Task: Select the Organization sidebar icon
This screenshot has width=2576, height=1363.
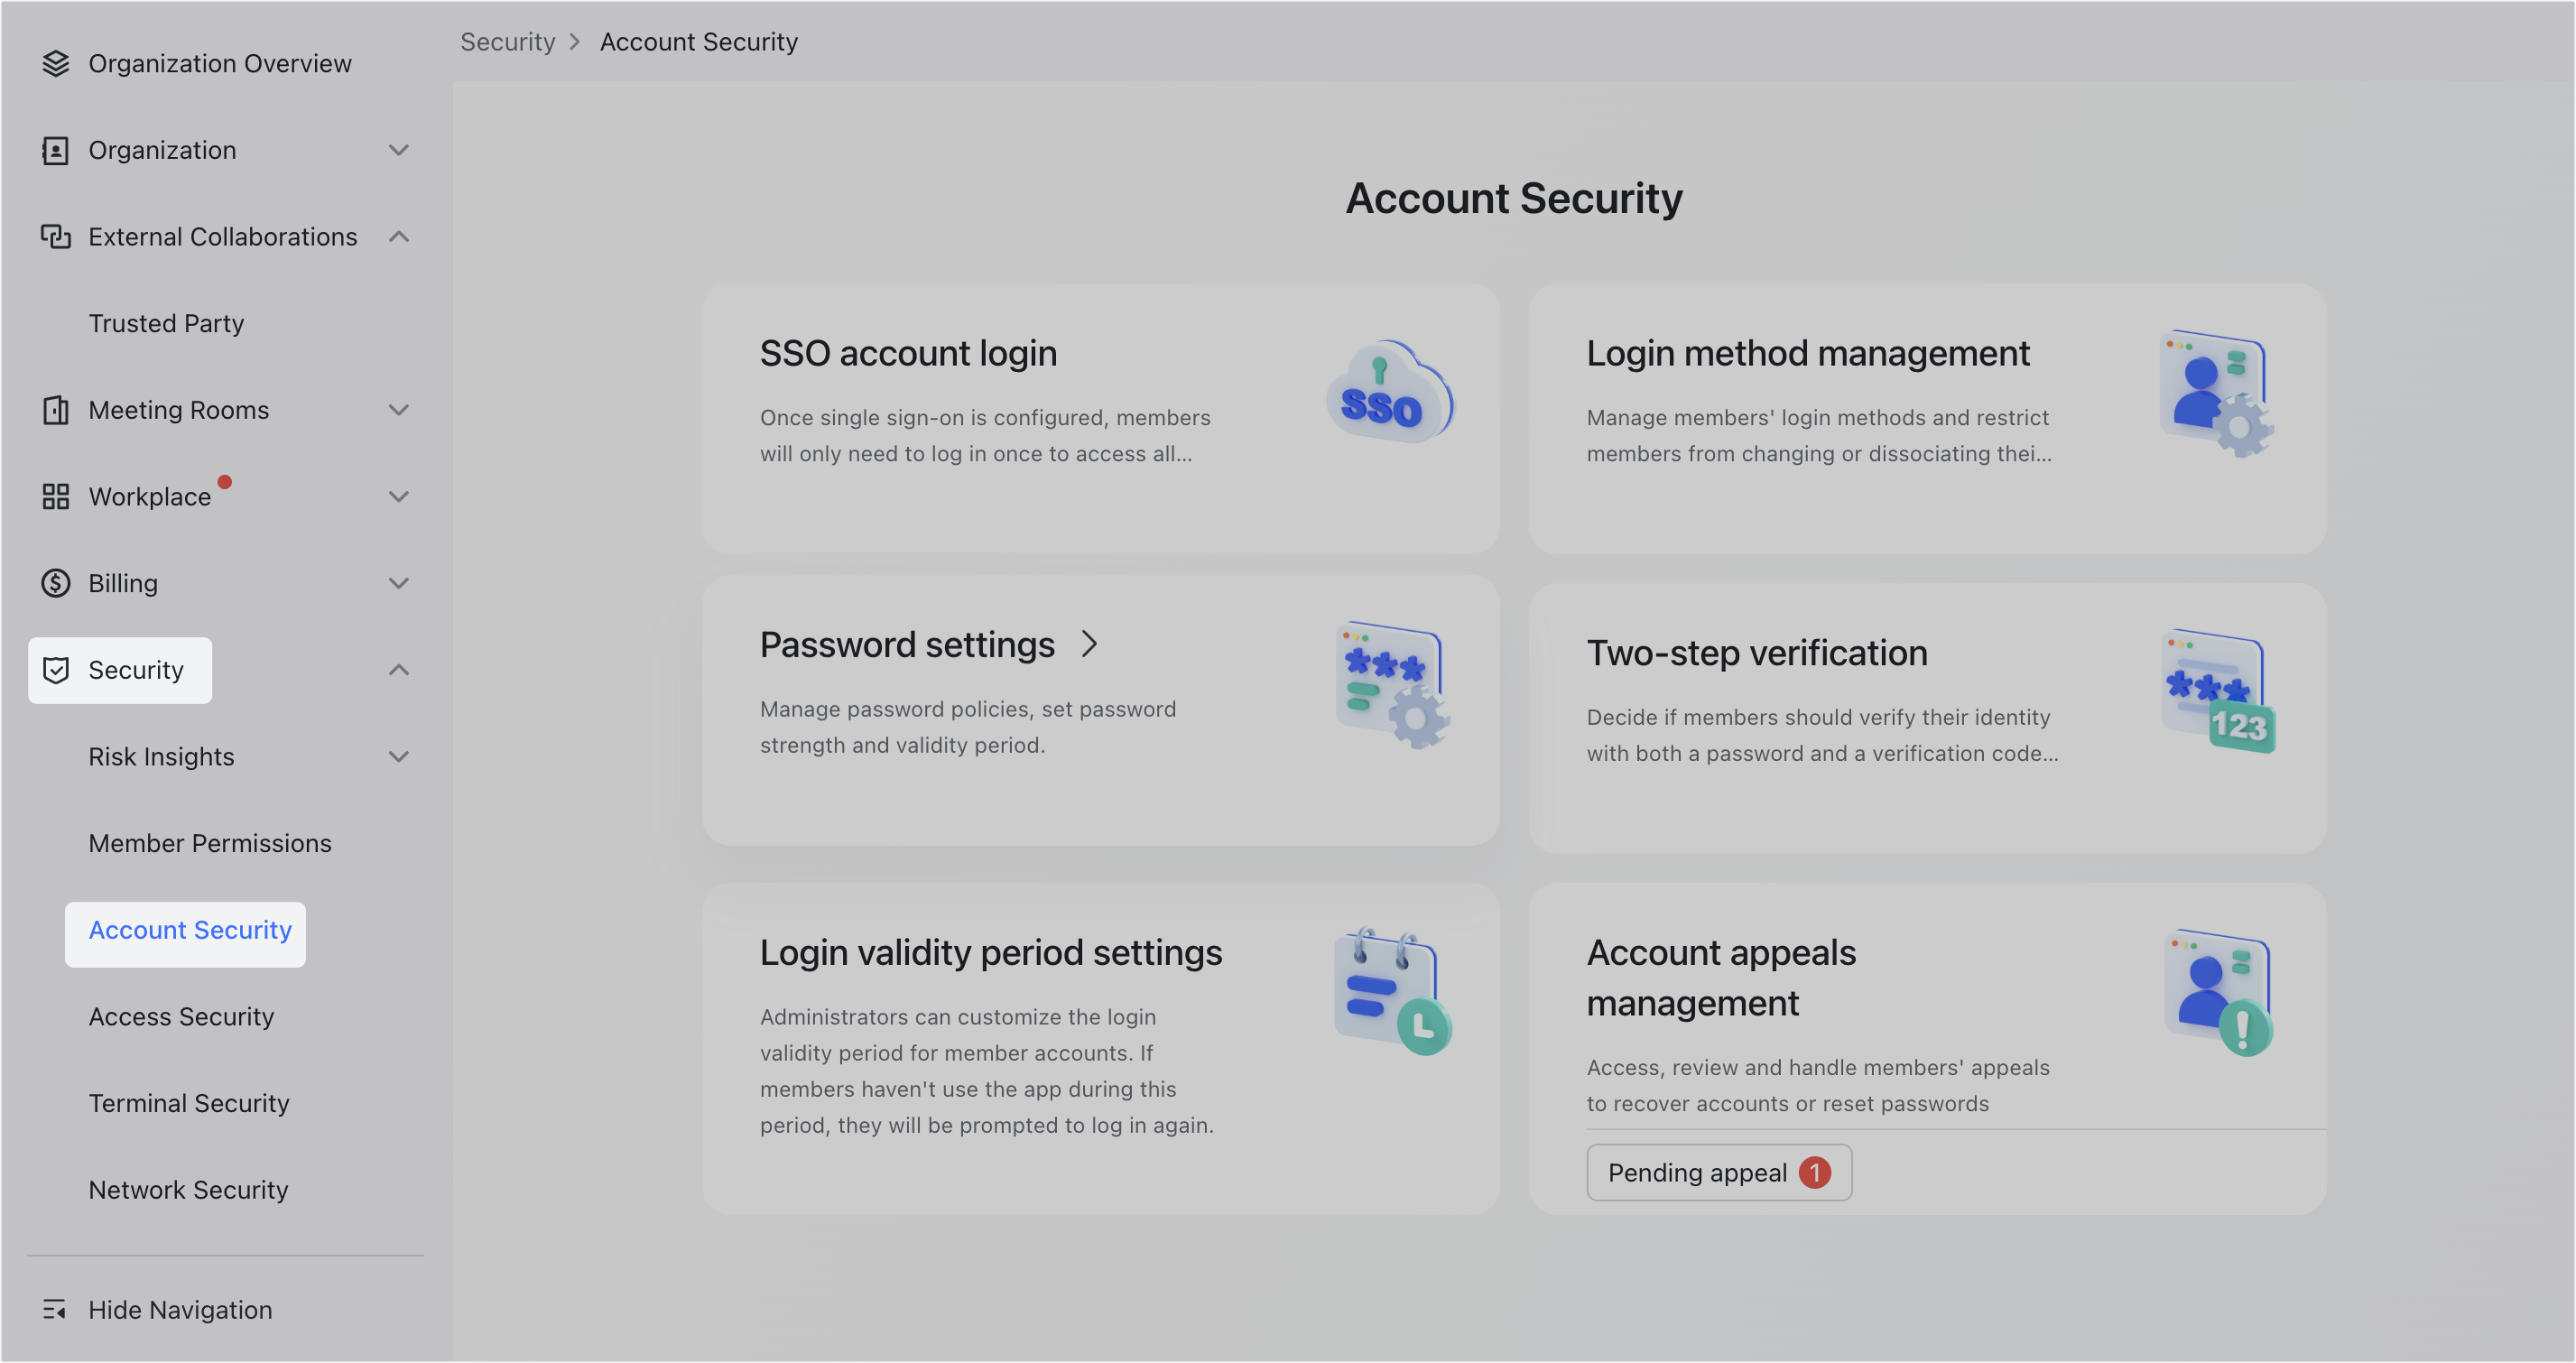Action: pyautogui.click(x=55, y=150)
